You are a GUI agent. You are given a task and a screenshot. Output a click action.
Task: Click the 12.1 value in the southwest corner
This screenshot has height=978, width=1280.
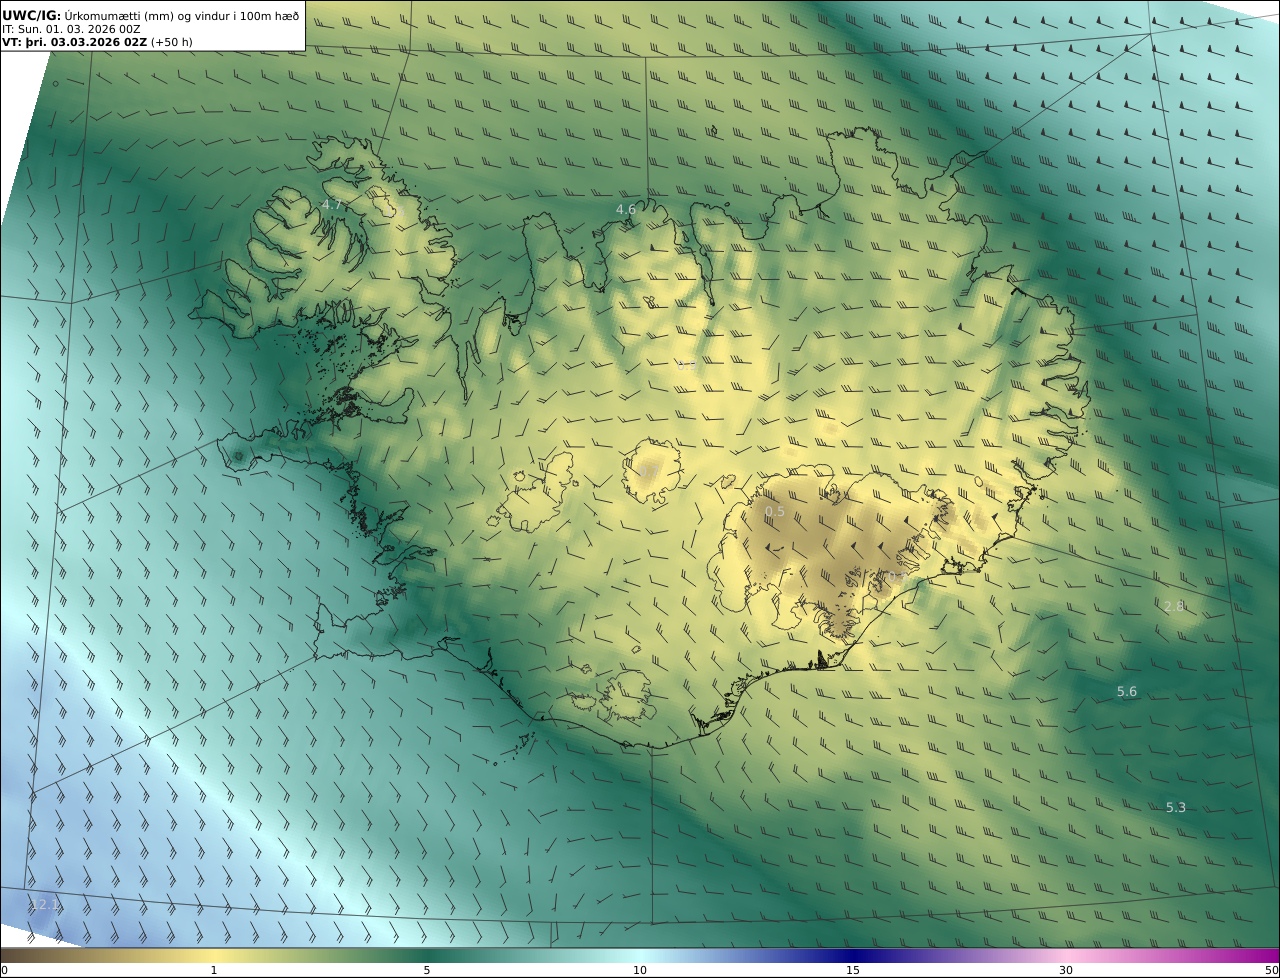(x=46, y=904)
